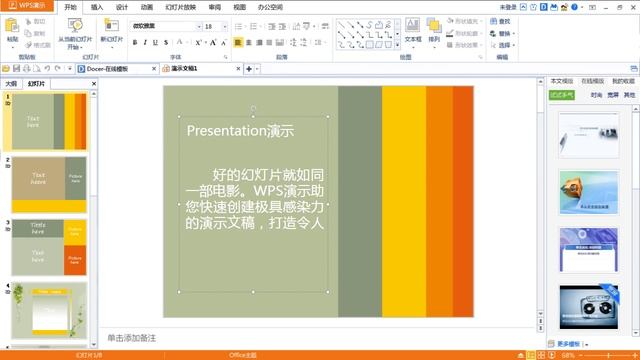Open the Slide Show (幻灯片放映) tab
The image size is (640, 360).
pyautogui.click(x=180, y=7)
